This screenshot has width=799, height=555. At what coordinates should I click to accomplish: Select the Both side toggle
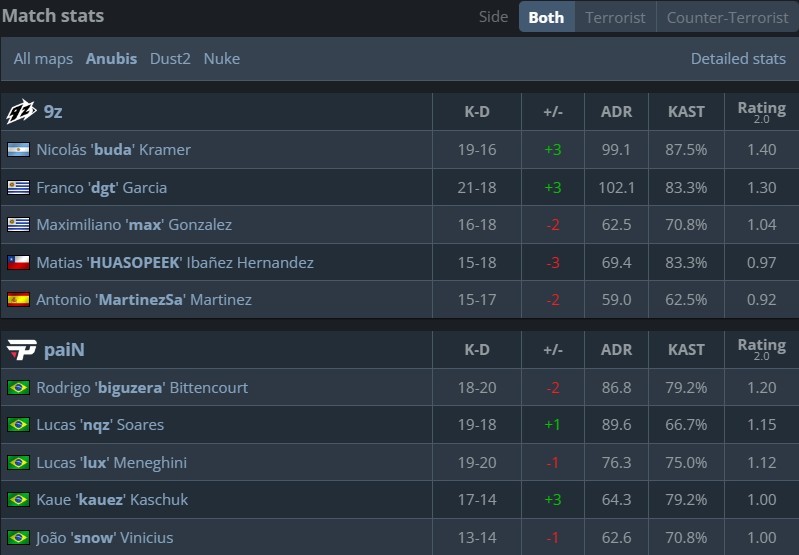(546, 17)
